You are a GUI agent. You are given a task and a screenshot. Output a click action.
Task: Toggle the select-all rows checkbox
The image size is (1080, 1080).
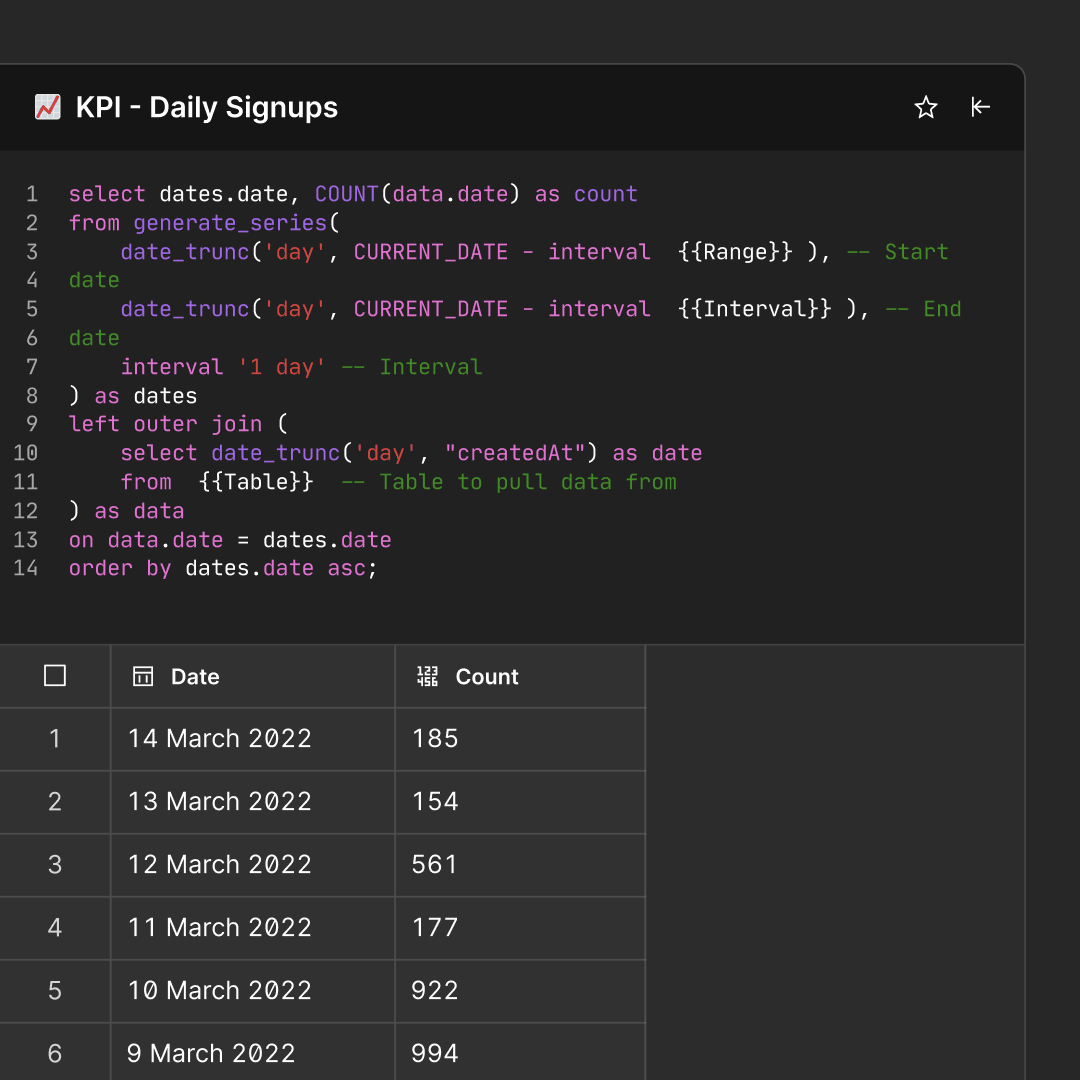tap(55, 676)
